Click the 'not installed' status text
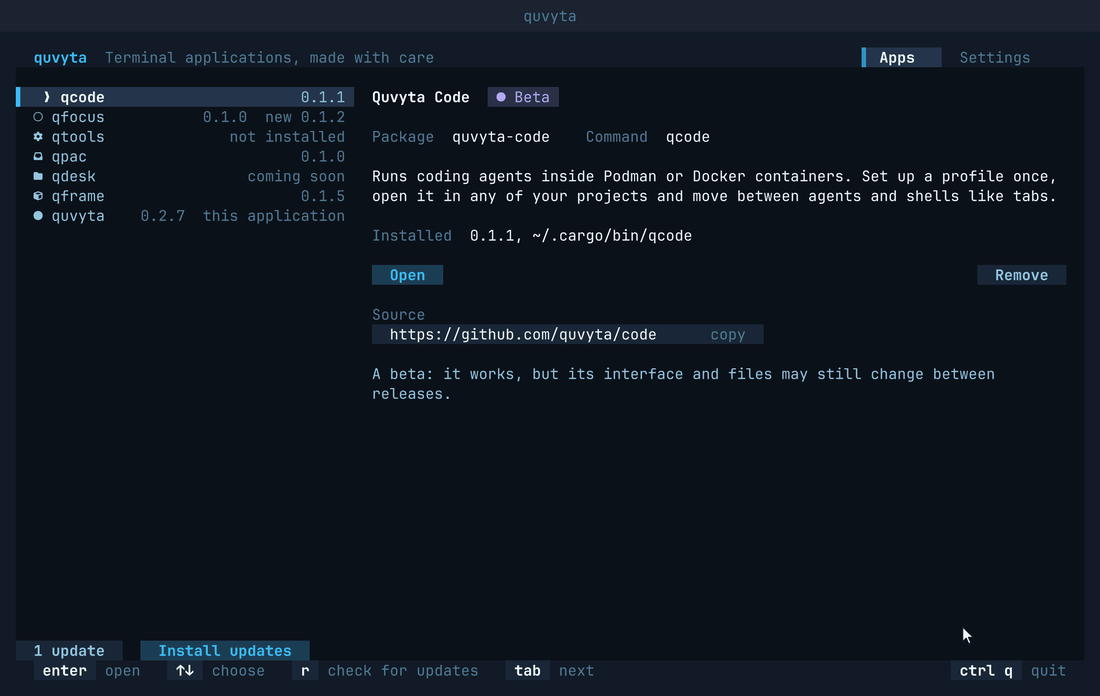The height and width of the screenshot is (696, 1100). pos(287,137)
